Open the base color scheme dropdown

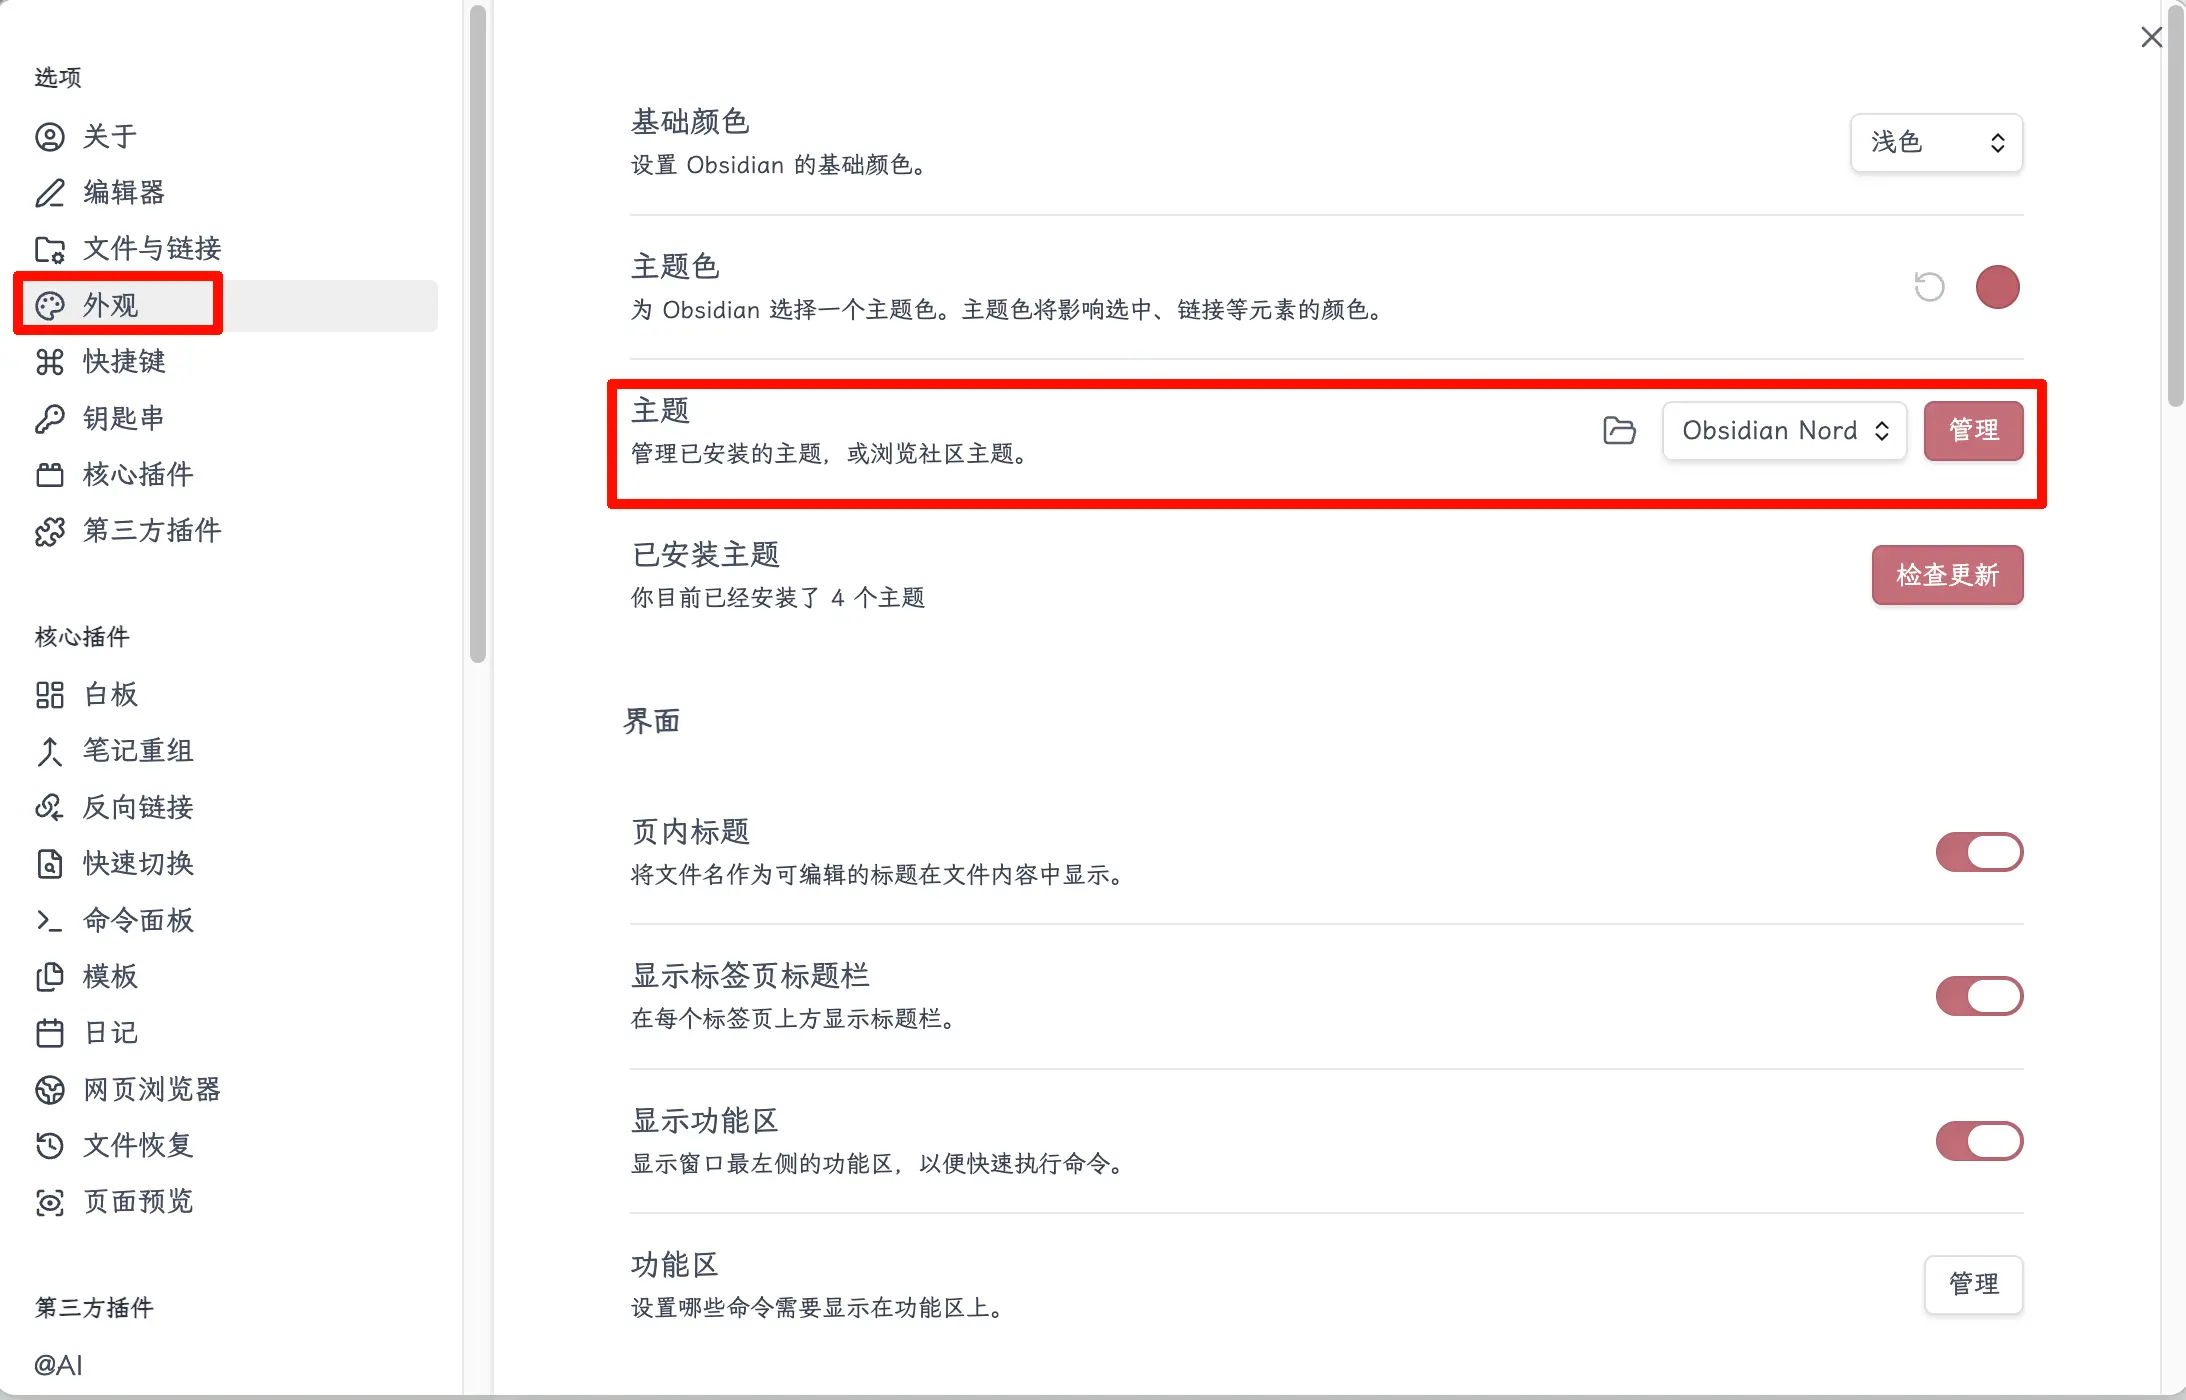point(1936,143)
